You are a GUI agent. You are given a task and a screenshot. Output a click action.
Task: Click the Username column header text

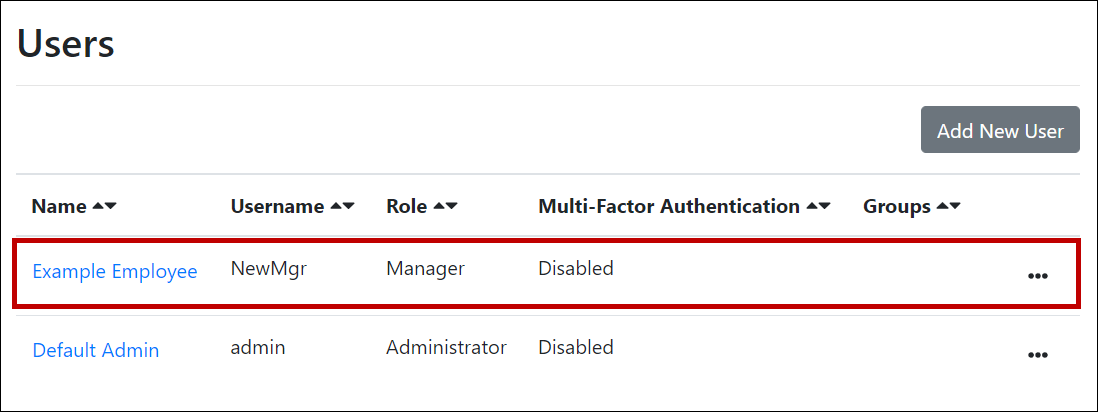click(277, 207)
